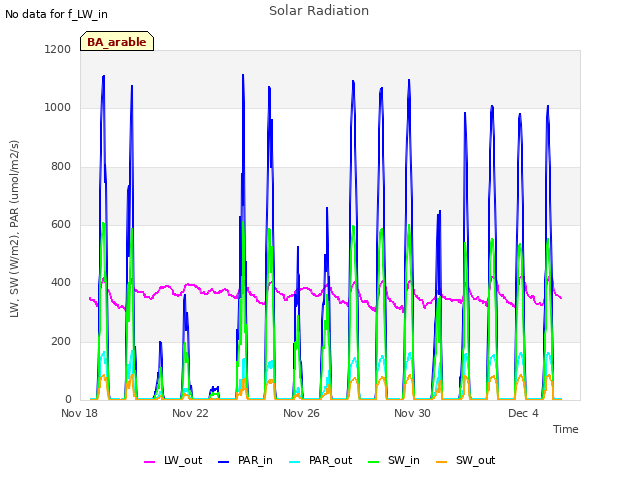
Task: Click the 200 y-axis tick label
Action: click(x=61, y=342)
